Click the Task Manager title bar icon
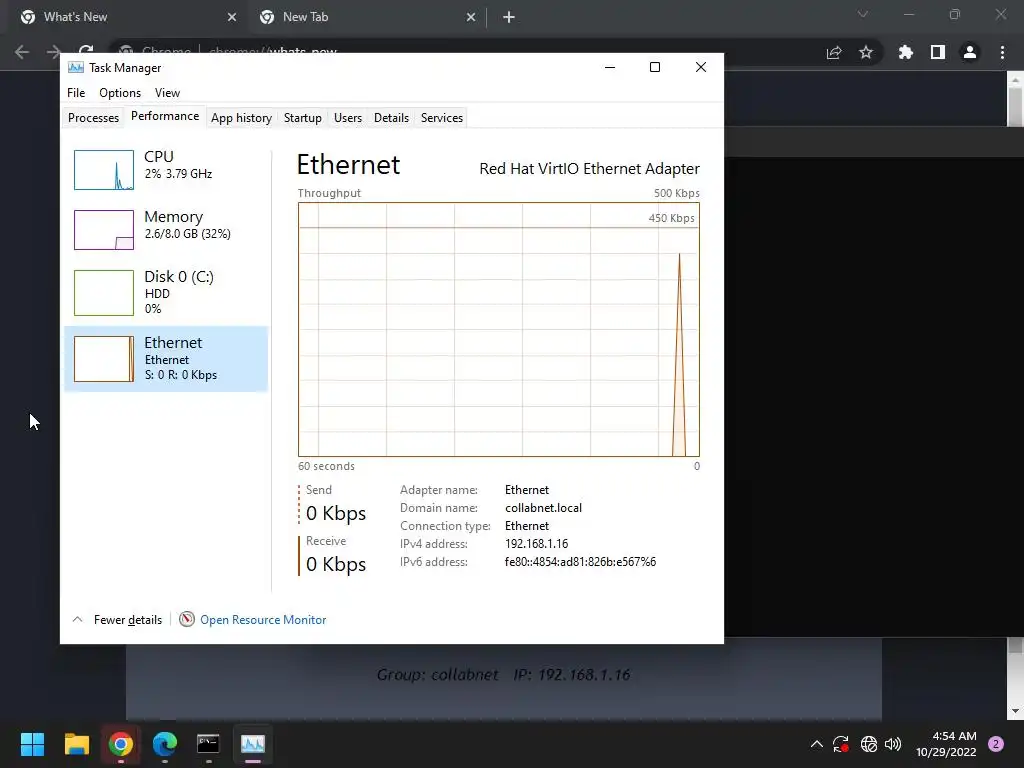Image resolution: width=1024 pixels, height=768 pixels. 76,67
